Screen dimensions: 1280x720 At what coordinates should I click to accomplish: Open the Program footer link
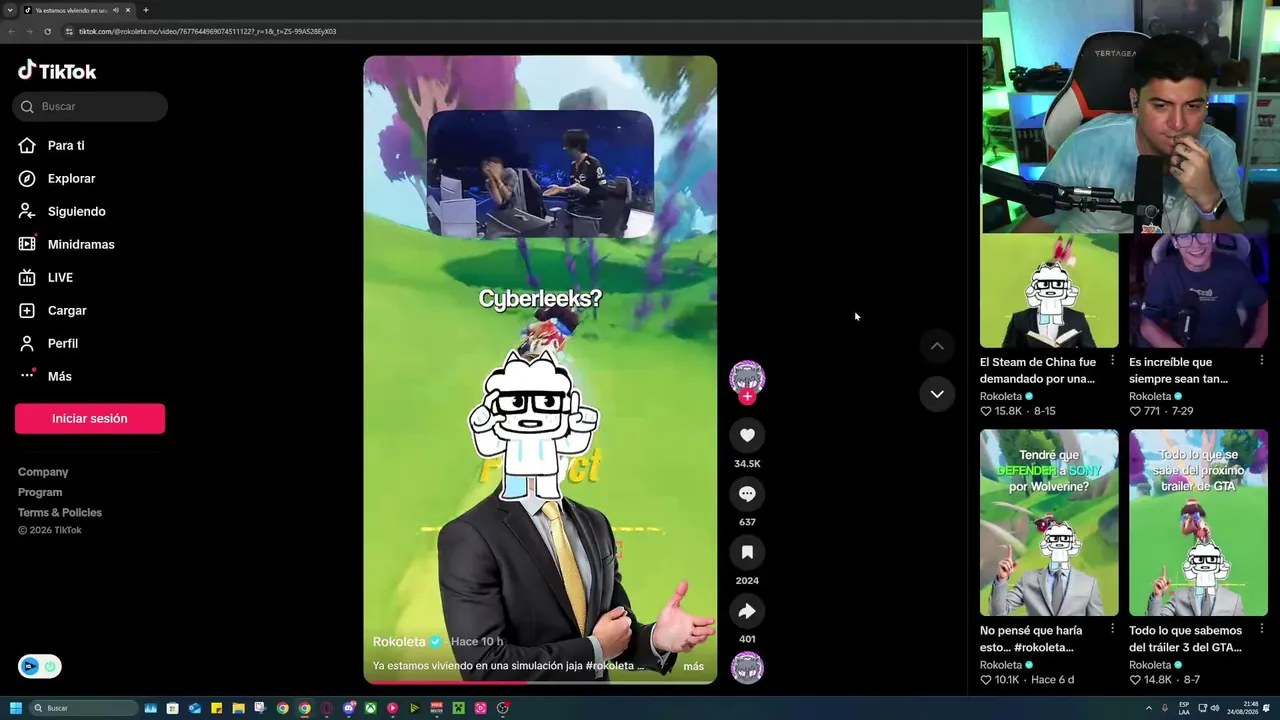(x=40, y=492)
